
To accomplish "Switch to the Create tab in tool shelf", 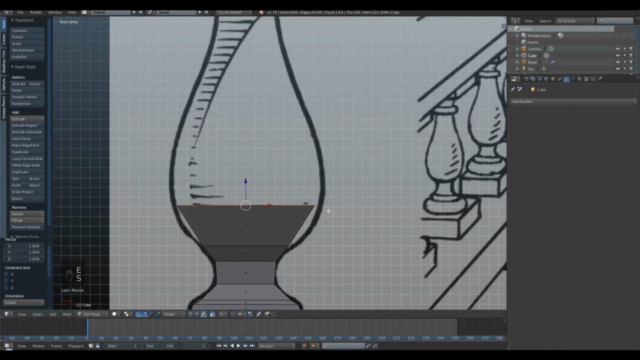I will tap(4, 39).
